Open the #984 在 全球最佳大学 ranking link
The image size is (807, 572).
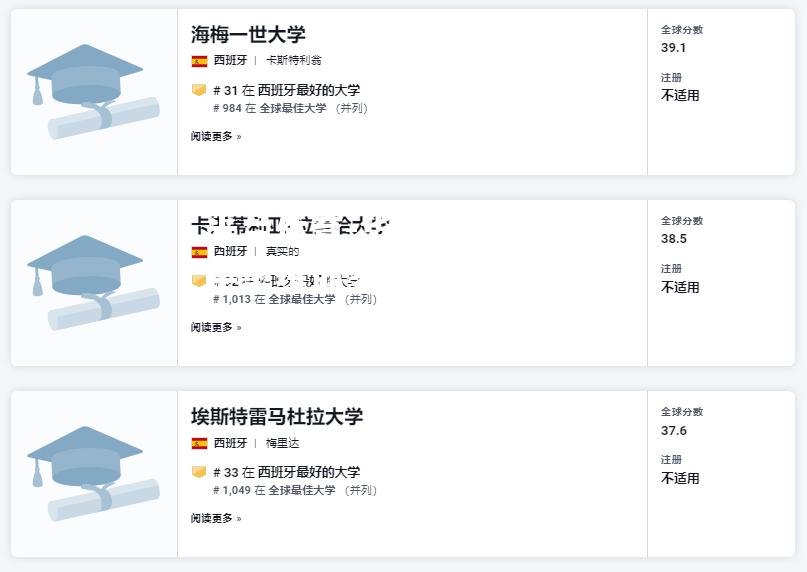click(290, 108)
